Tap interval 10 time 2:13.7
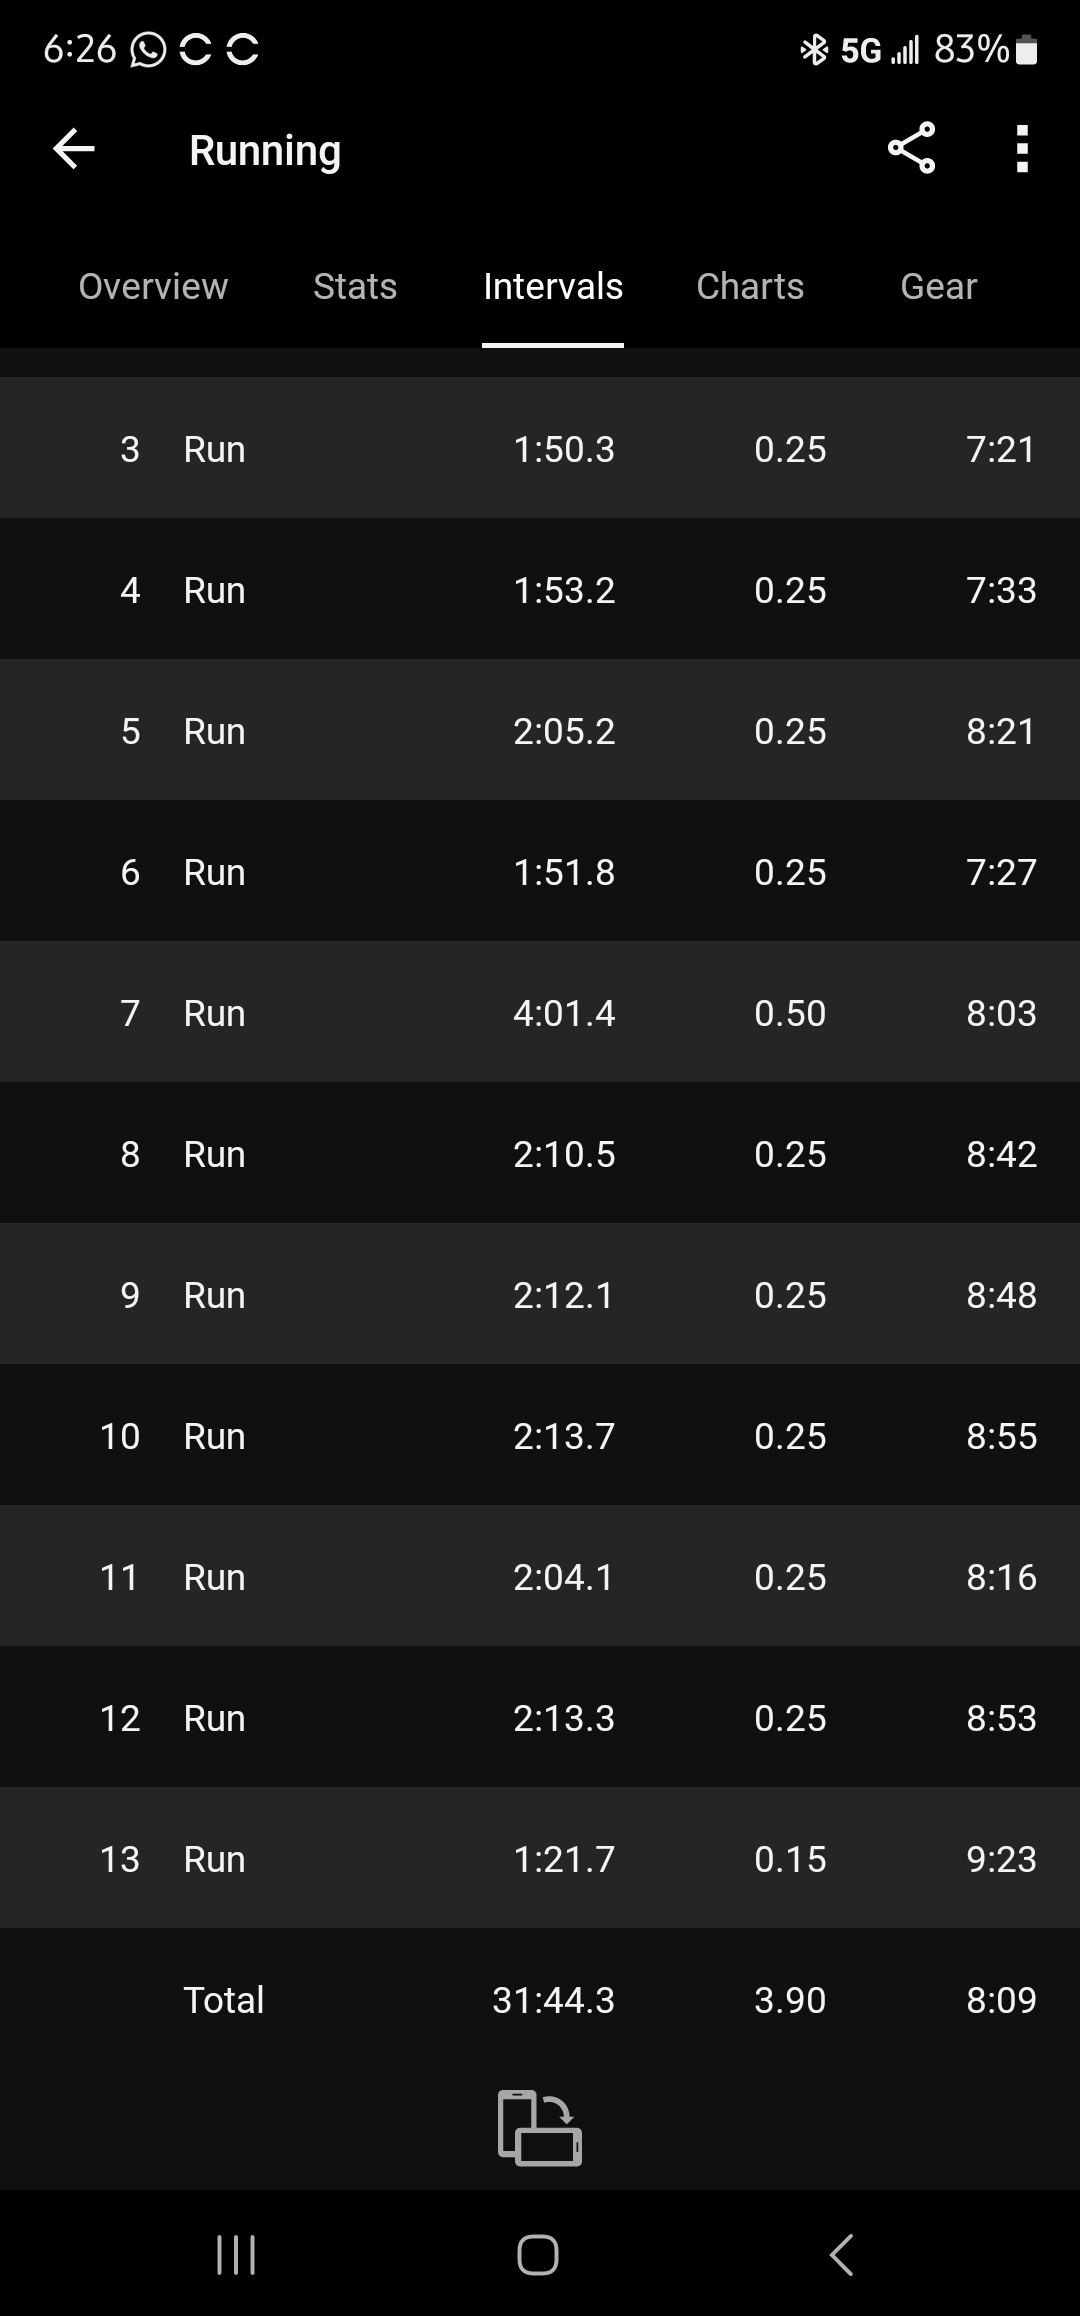Screen dimensions: 1080x2316 click(x=564, y=1437)
